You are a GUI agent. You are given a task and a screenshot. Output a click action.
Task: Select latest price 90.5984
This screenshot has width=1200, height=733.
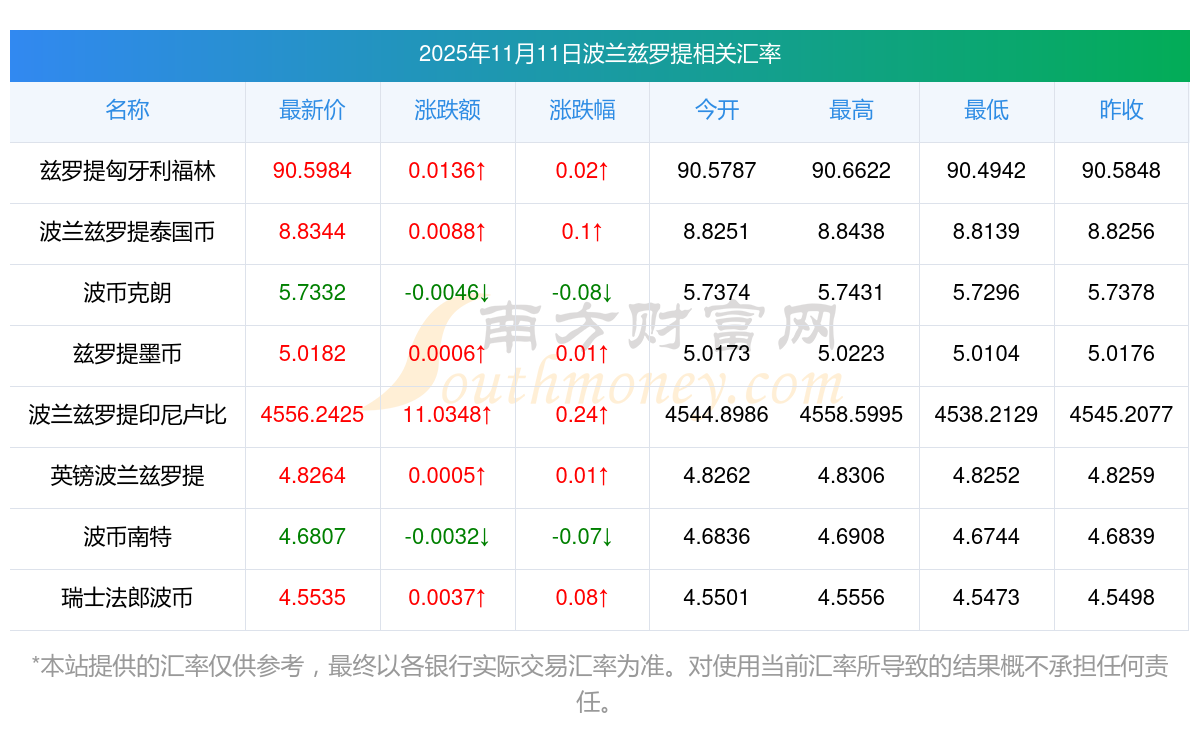(x=312, y=171)
